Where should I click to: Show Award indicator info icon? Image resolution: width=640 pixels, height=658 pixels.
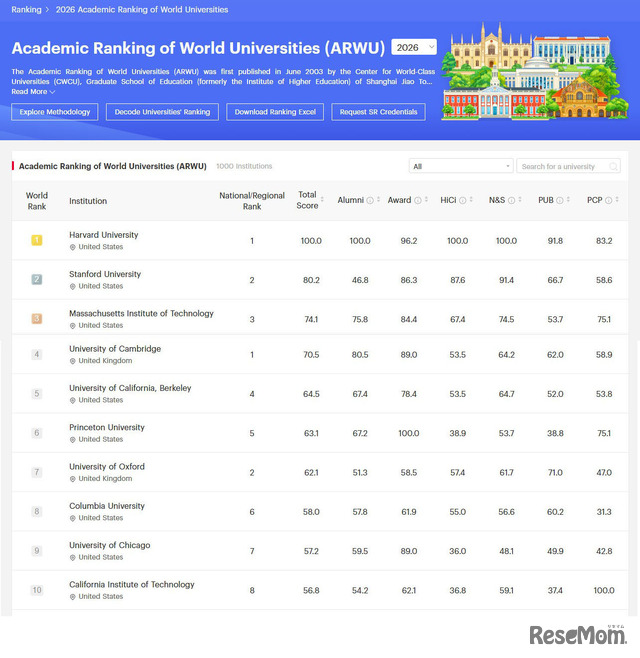click(x=418, y=201)
